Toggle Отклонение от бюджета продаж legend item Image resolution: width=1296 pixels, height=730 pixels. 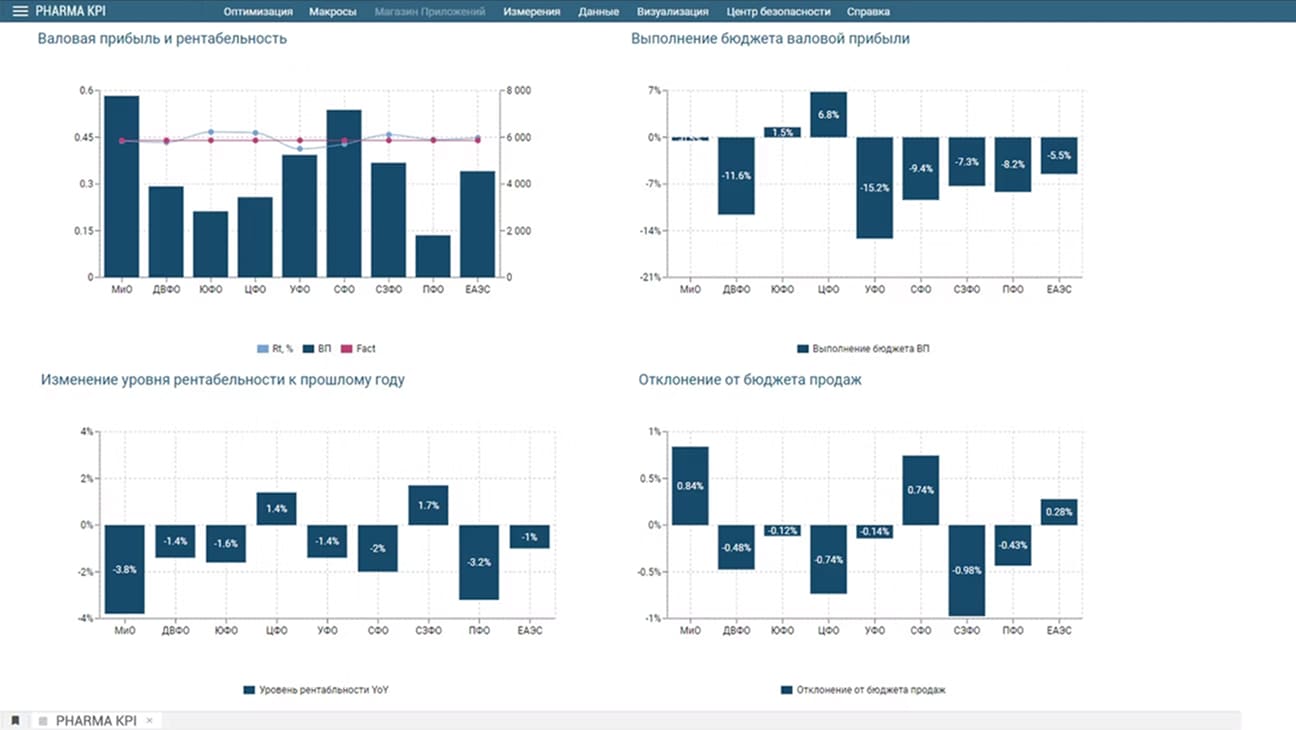[862, 690]
